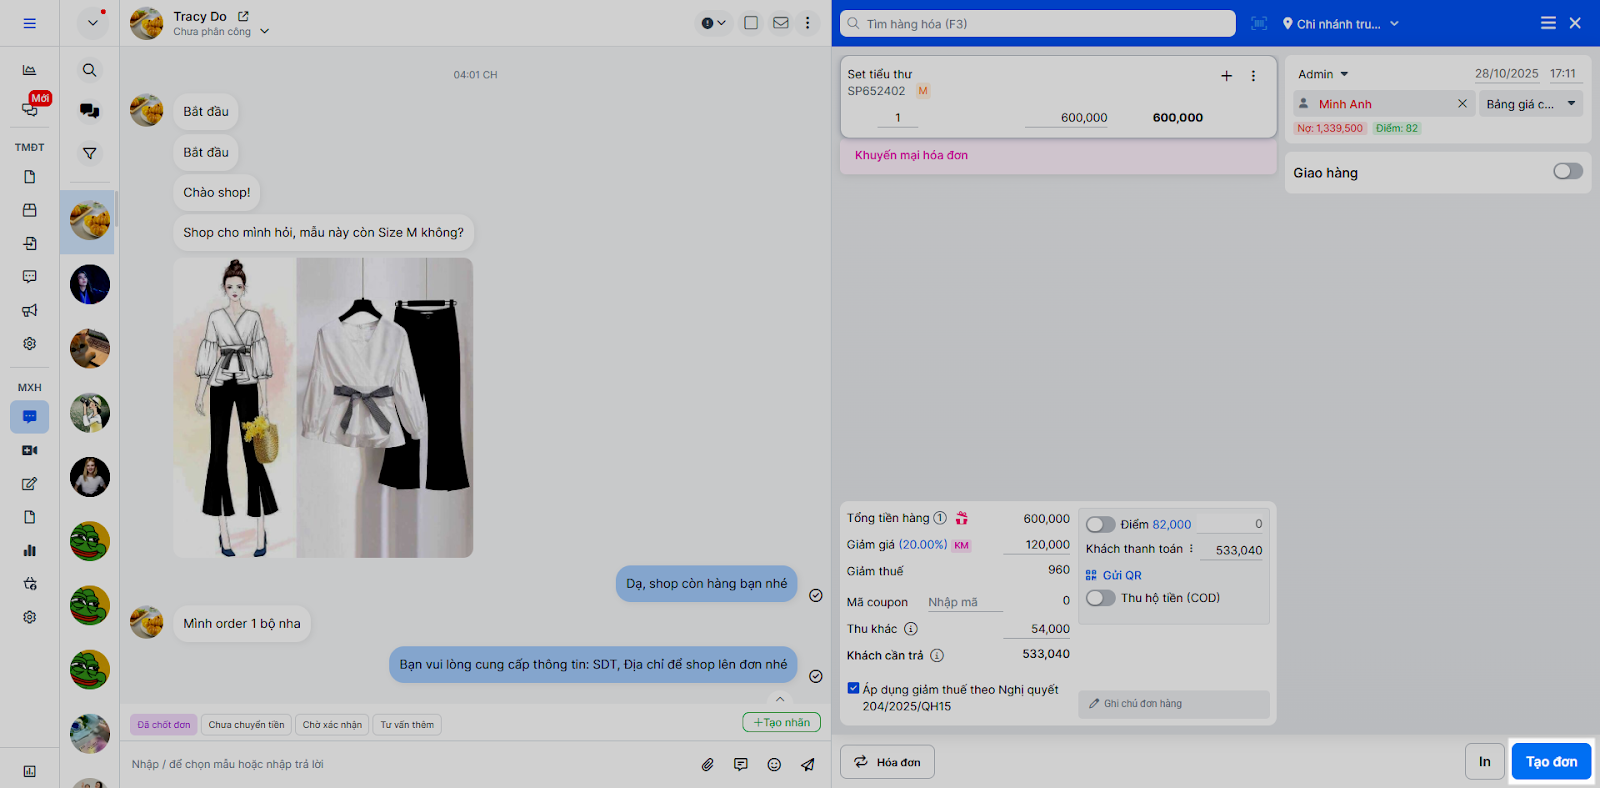Select the Tư vấn thêm label

click(x=407, y=725)
